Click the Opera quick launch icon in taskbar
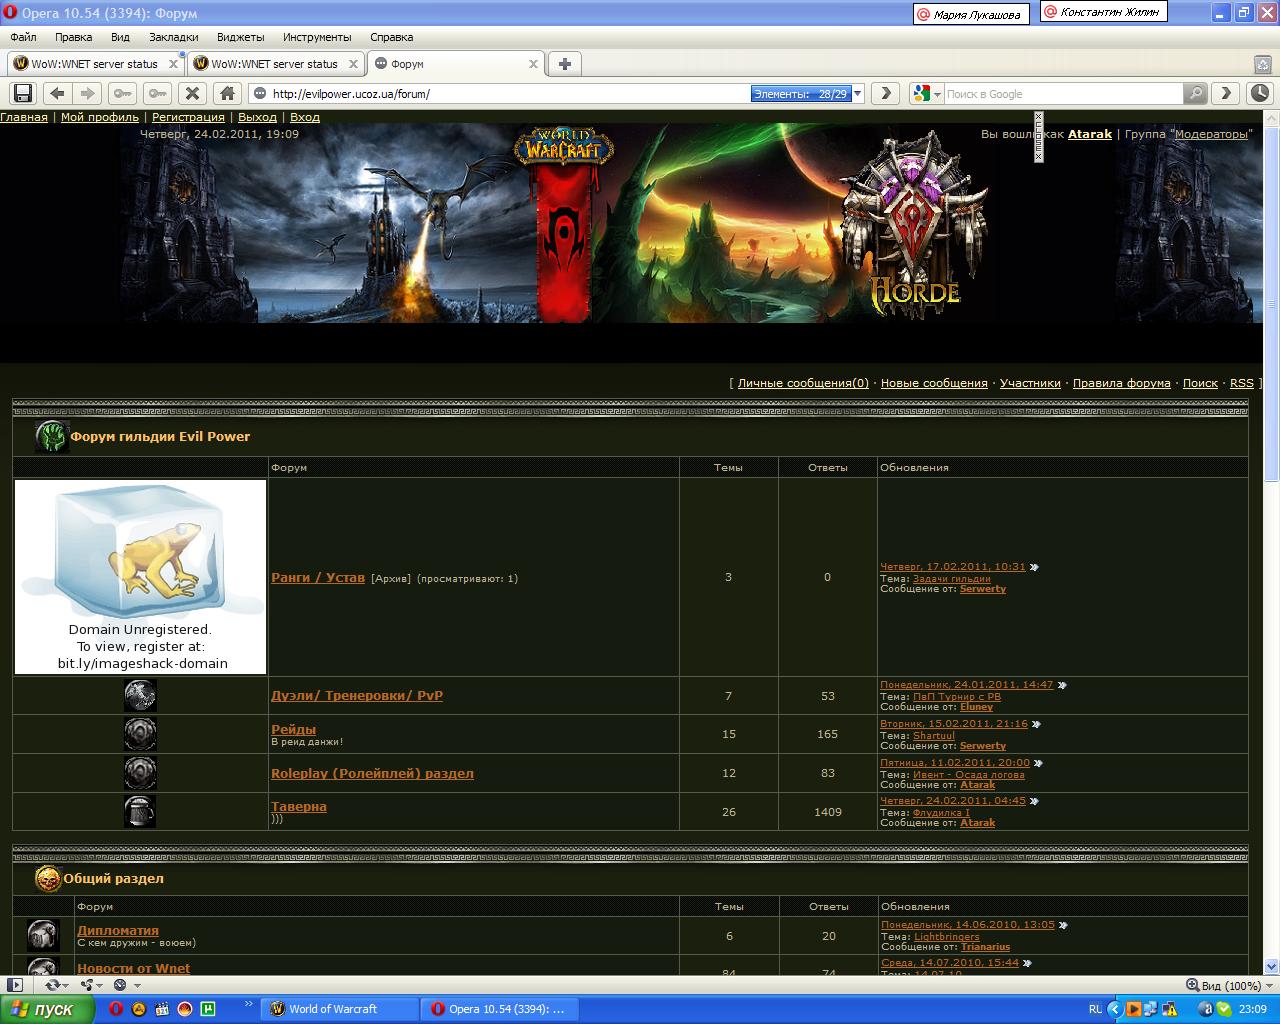Image resolution: width=1280 pixels, height=1024 pixels. [116, 1009]
